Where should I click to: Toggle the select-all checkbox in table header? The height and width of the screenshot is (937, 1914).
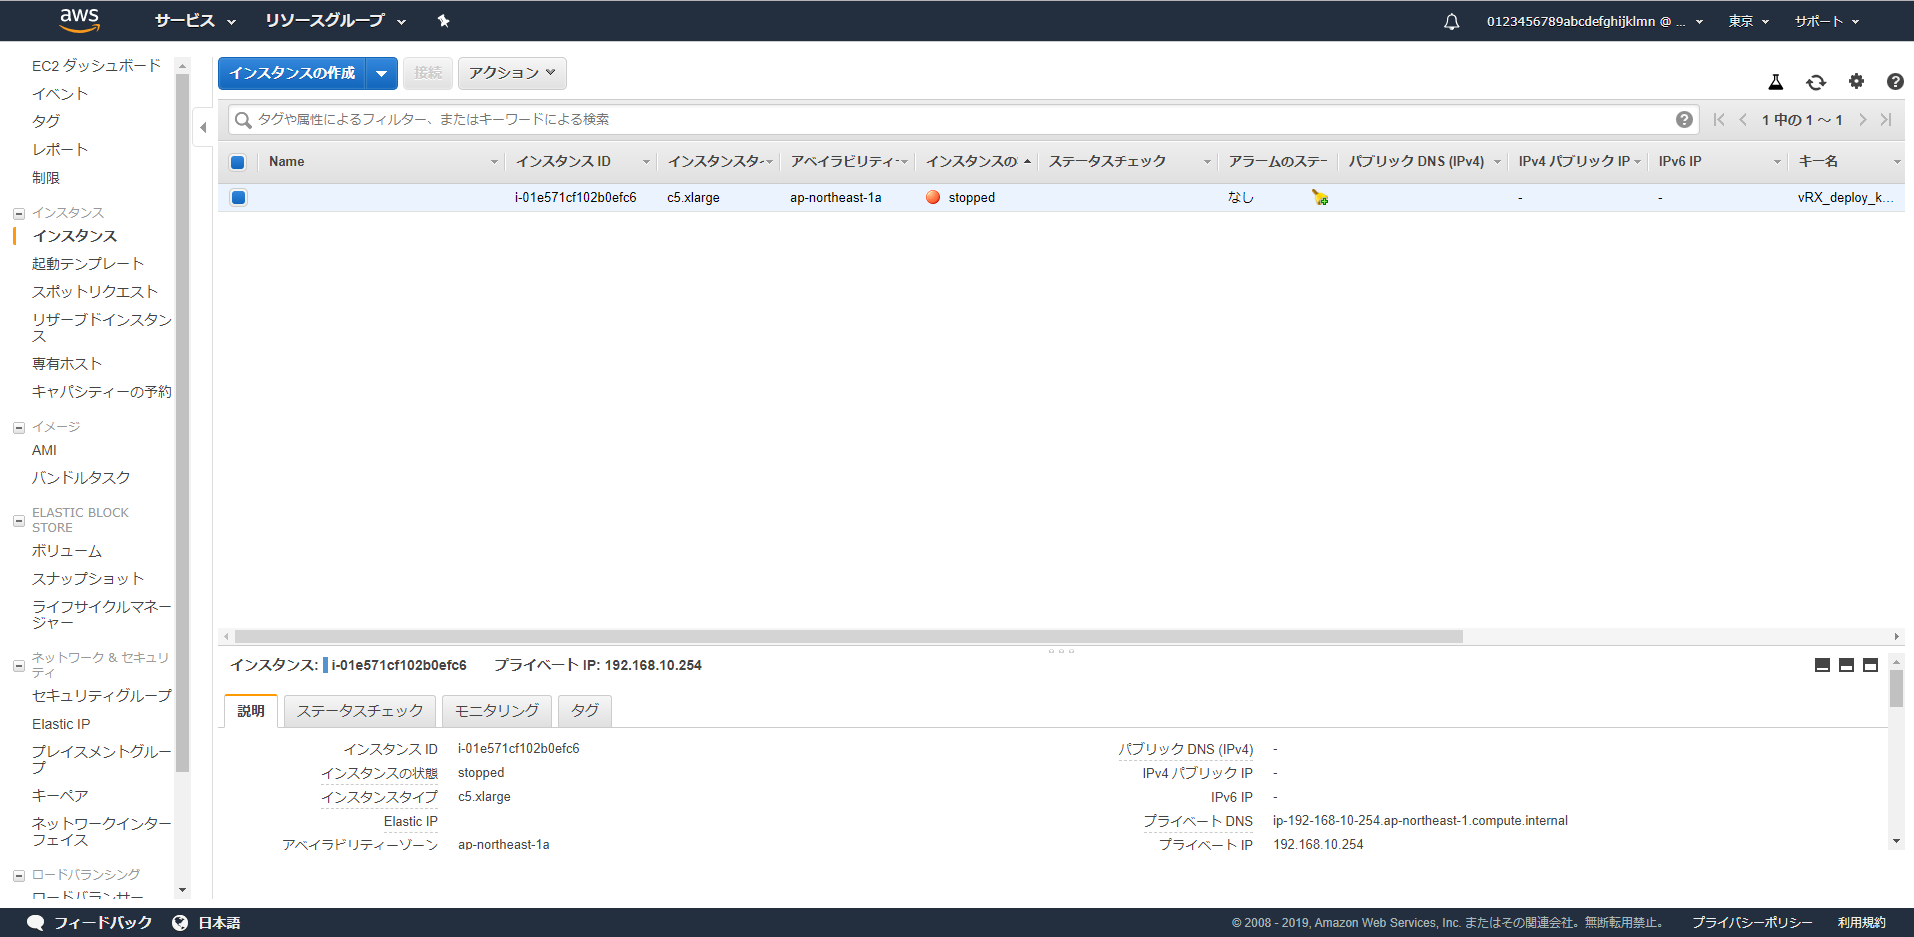click(x=238, y=162)
